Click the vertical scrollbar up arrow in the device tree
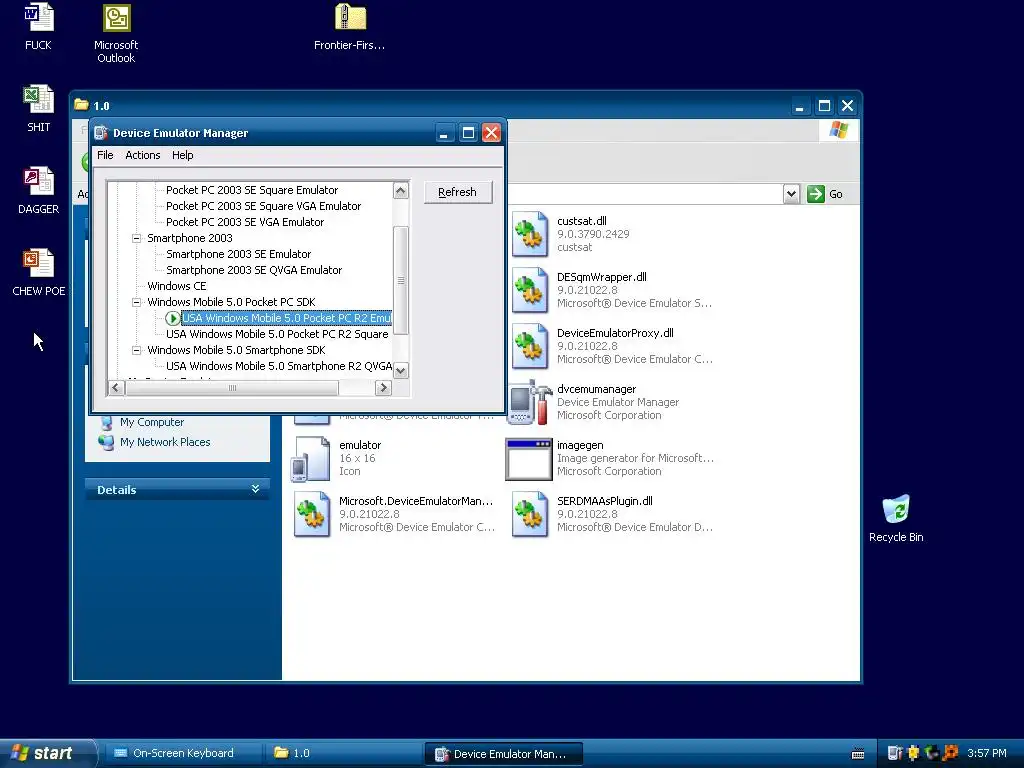 click(x=401, y=190)
